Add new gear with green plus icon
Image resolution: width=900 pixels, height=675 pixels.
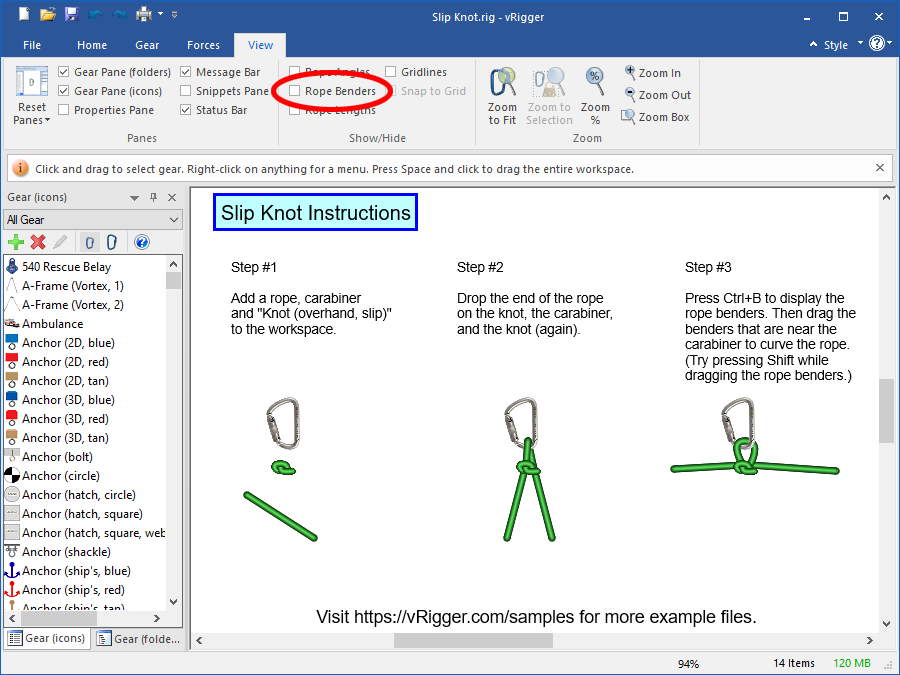[x=16, y=241]
